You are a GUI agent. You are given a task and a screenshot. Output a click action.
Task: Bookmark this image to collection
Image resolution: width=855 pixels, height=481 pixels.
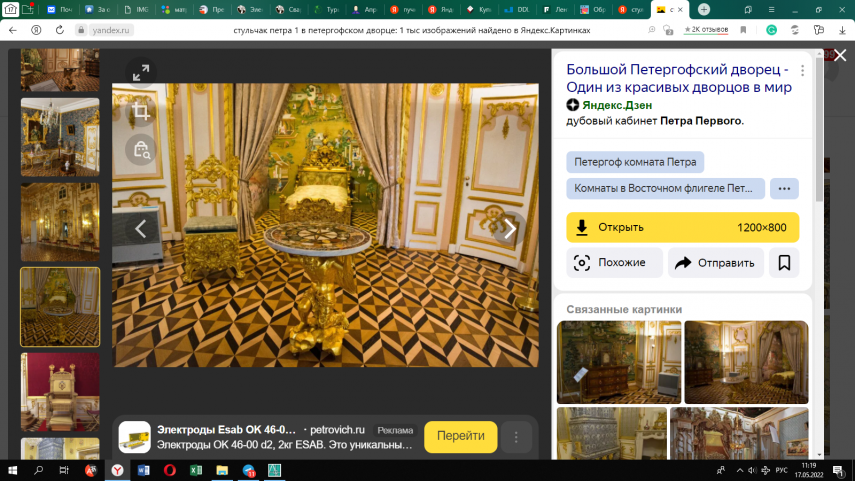coord(784,263)
